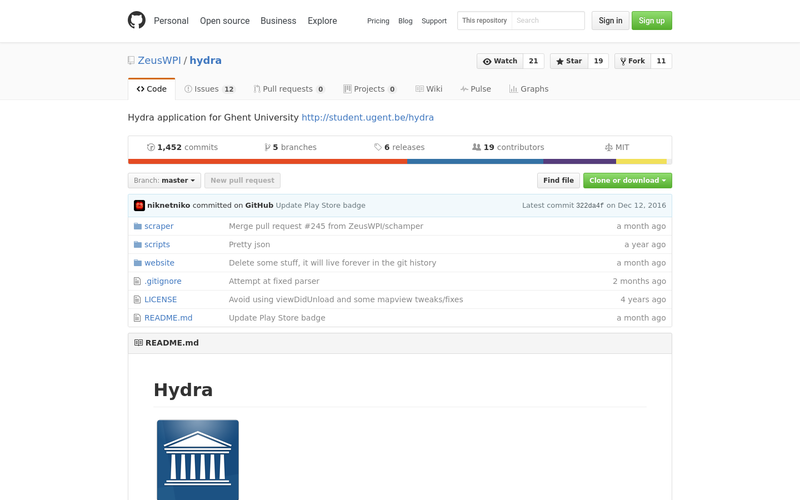Open the Wiki tab

click(429, 89)
